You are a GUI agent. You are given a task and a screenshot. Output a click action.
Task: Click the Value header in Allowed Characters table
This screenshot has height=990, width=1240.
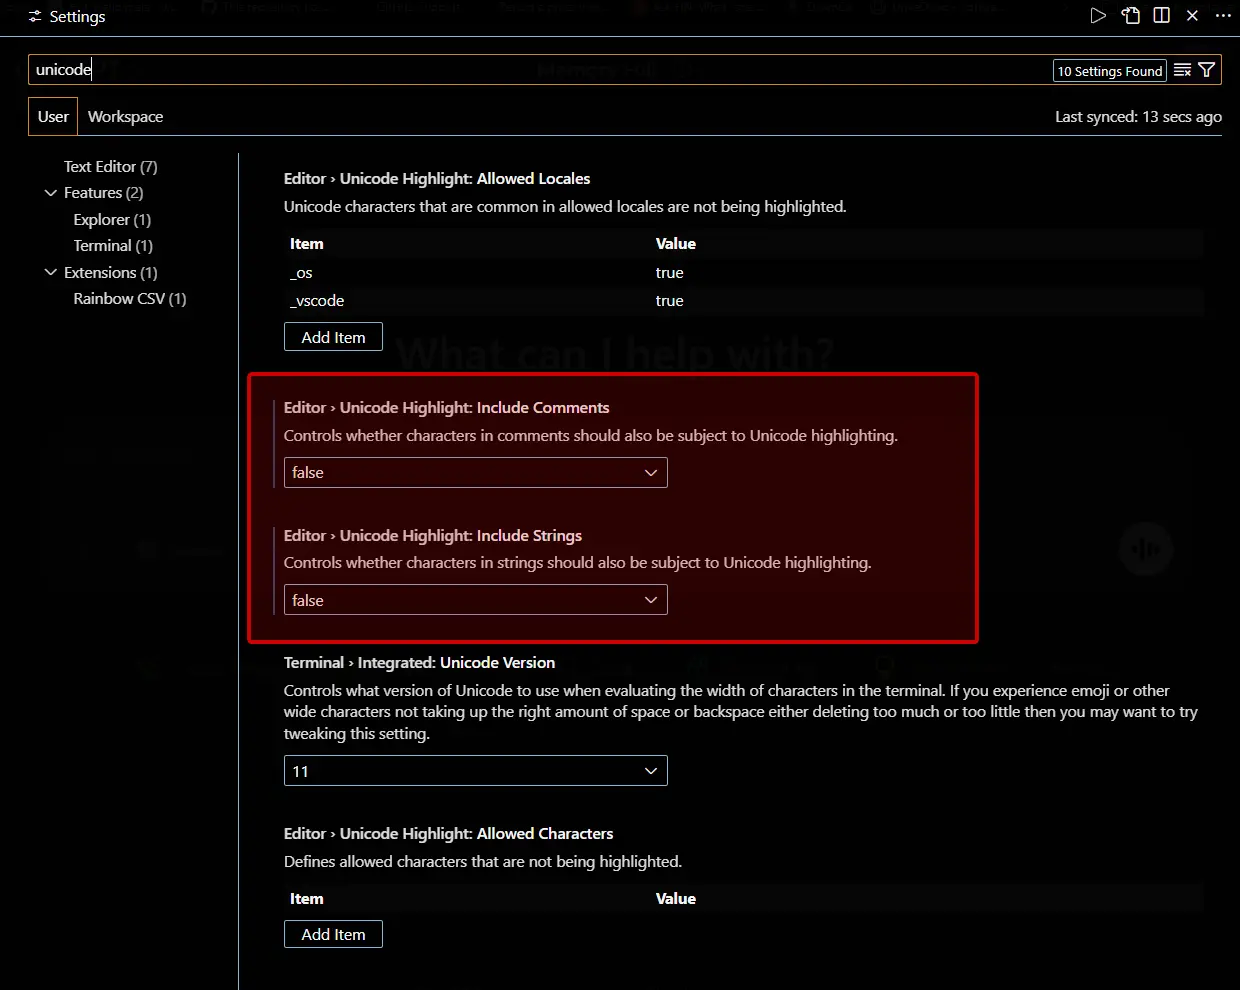click(676, 899)
